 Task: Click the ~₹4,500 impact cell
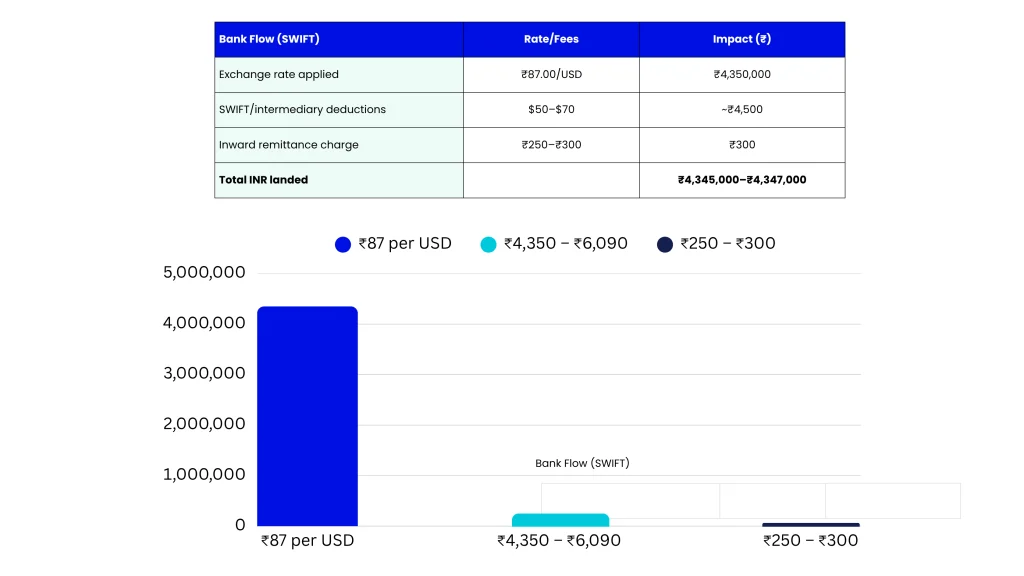[x=741, y=110]
